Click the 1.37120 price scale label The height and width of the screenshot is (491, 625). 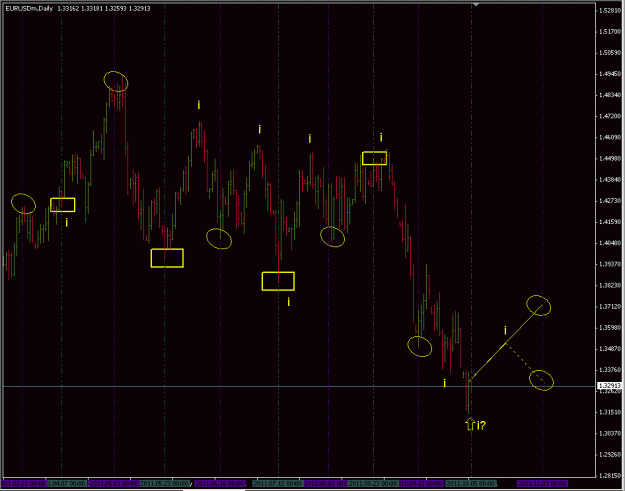610,306
